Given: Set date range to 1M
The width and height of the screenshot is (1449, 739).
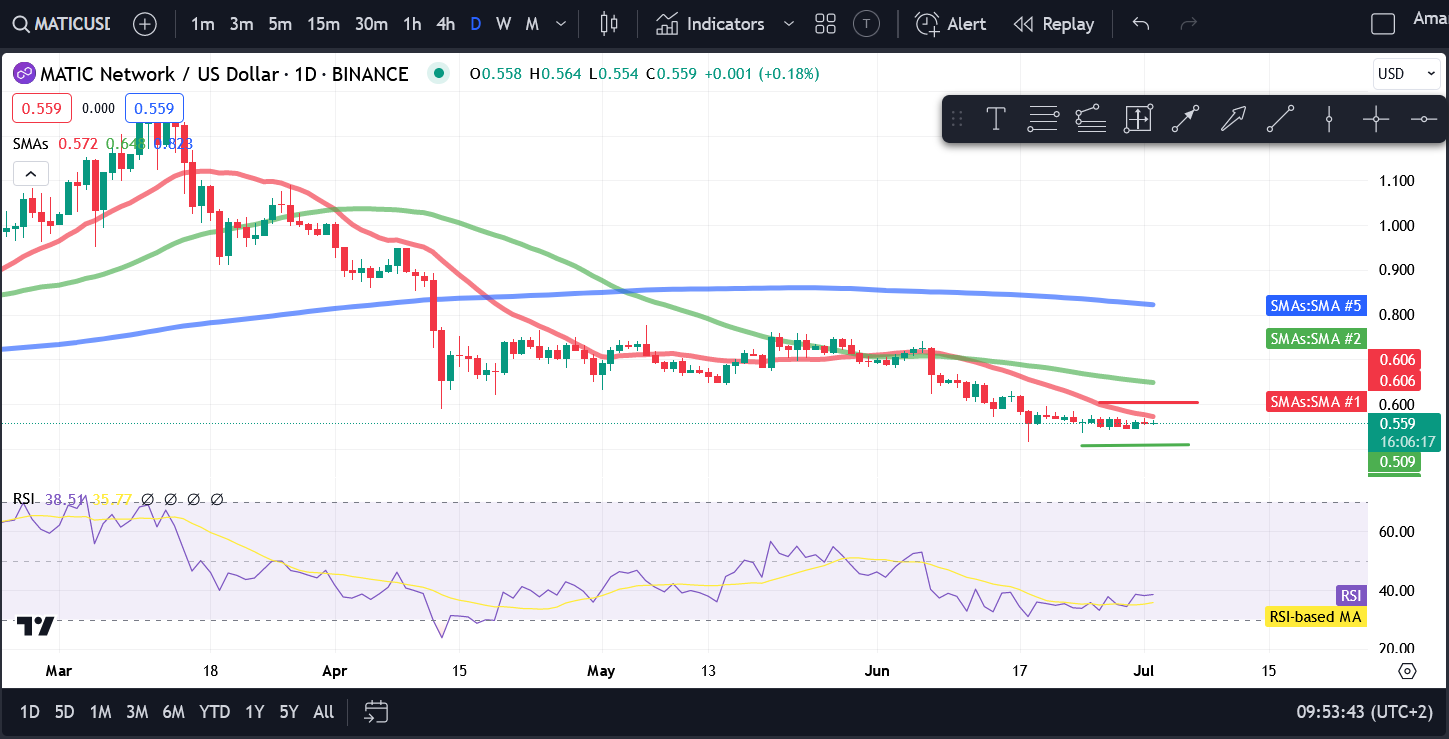Looking at the screenshot, I should pos(100,712).
